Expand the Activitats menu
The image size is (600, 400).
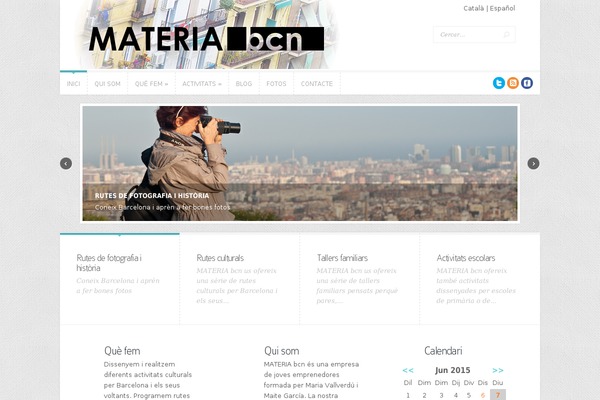point(202,83)
